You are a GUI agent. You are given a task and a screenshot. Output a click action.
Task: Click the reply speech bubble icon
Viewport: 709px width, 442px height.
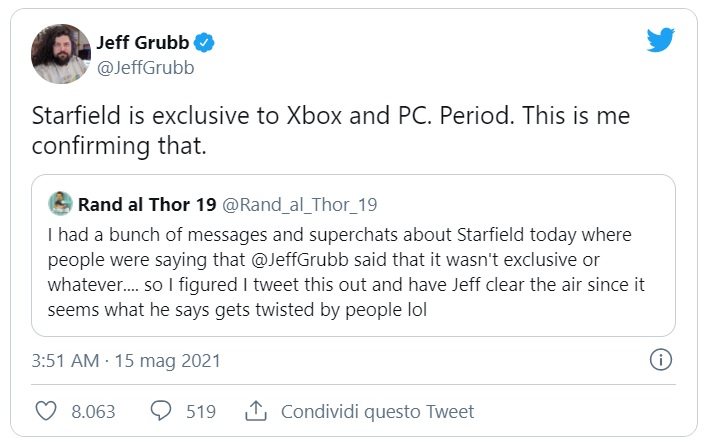pos(162,411)
